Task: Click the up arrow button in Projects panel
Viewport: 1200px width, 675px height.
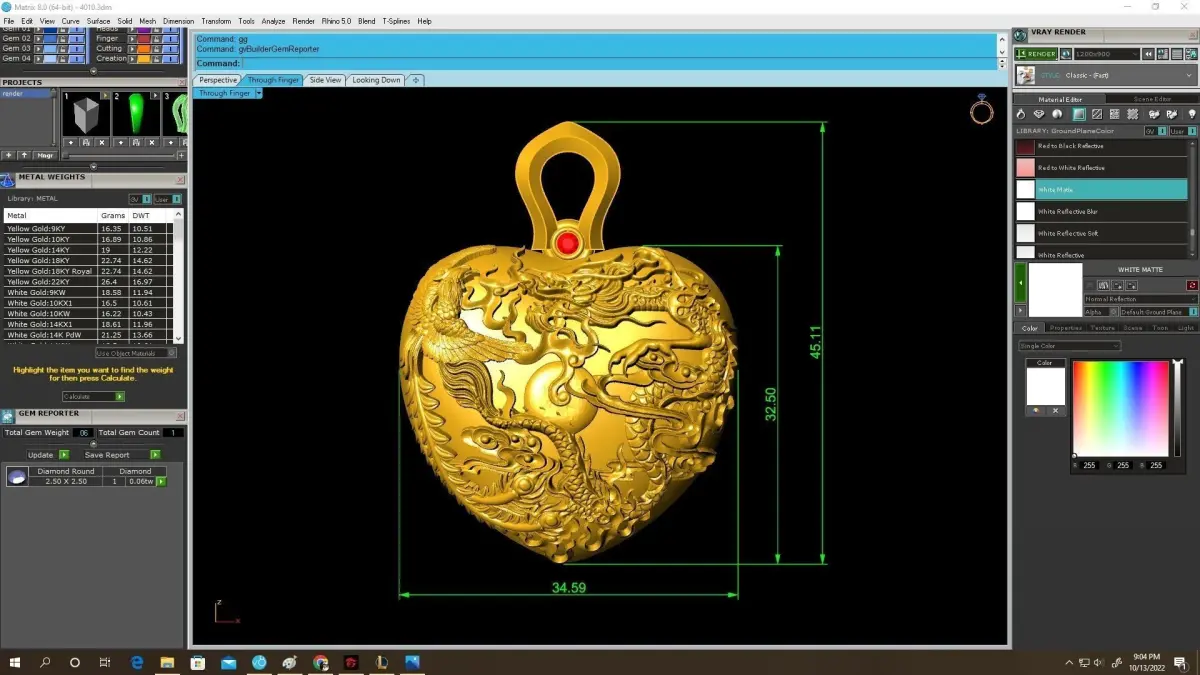Action: click(24, 155)
